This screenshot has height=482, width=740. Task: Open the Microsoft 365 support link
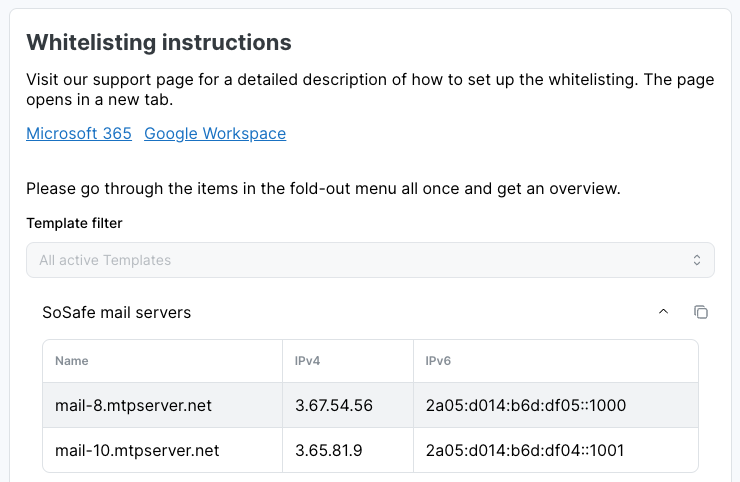point(79,133)
